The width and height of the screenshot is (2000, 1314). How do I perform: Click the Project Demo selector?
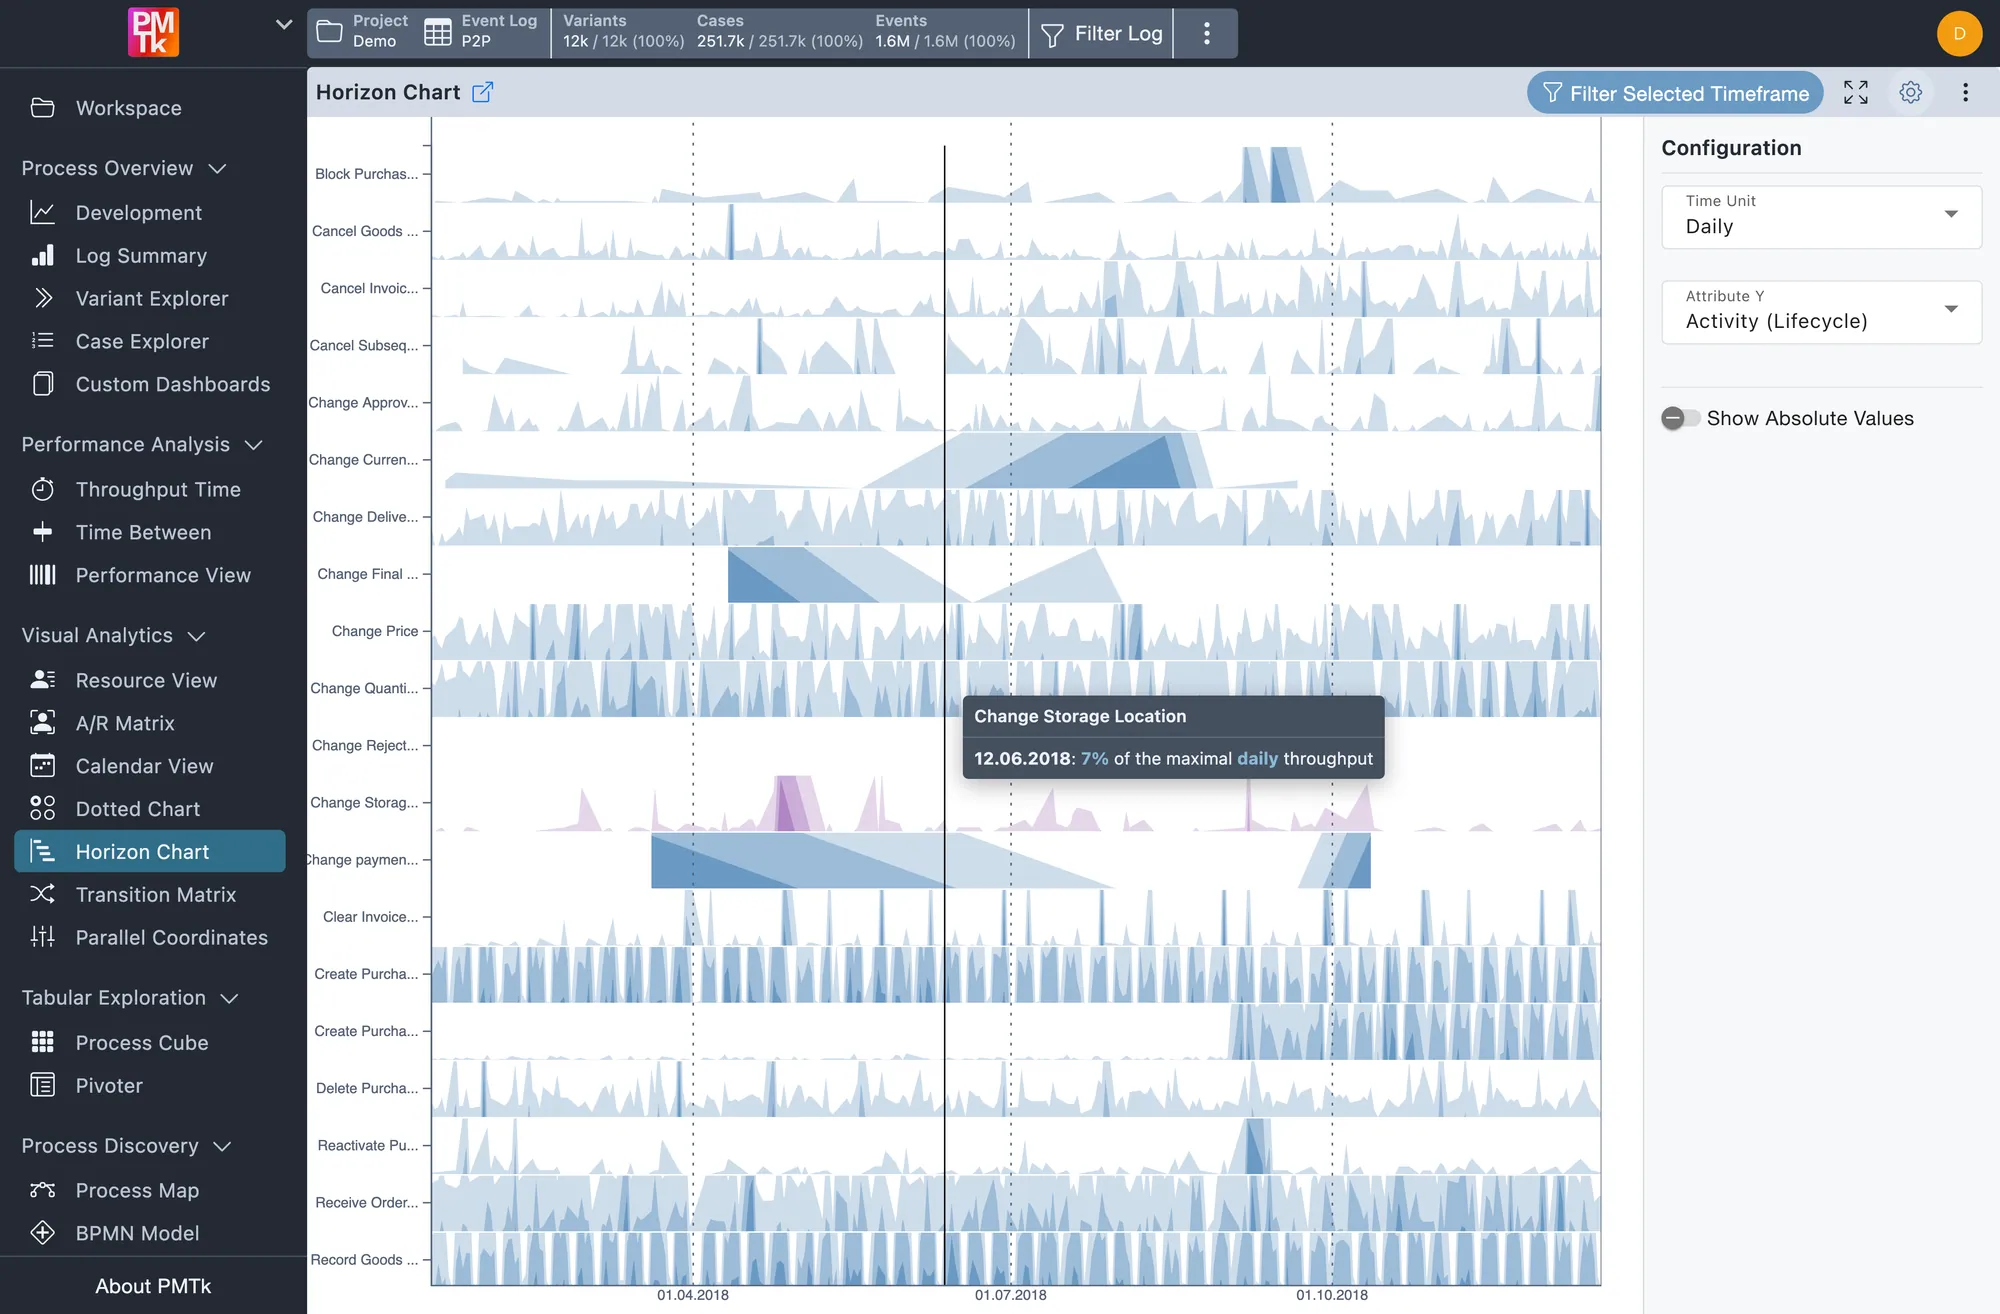tap(362, 31)
